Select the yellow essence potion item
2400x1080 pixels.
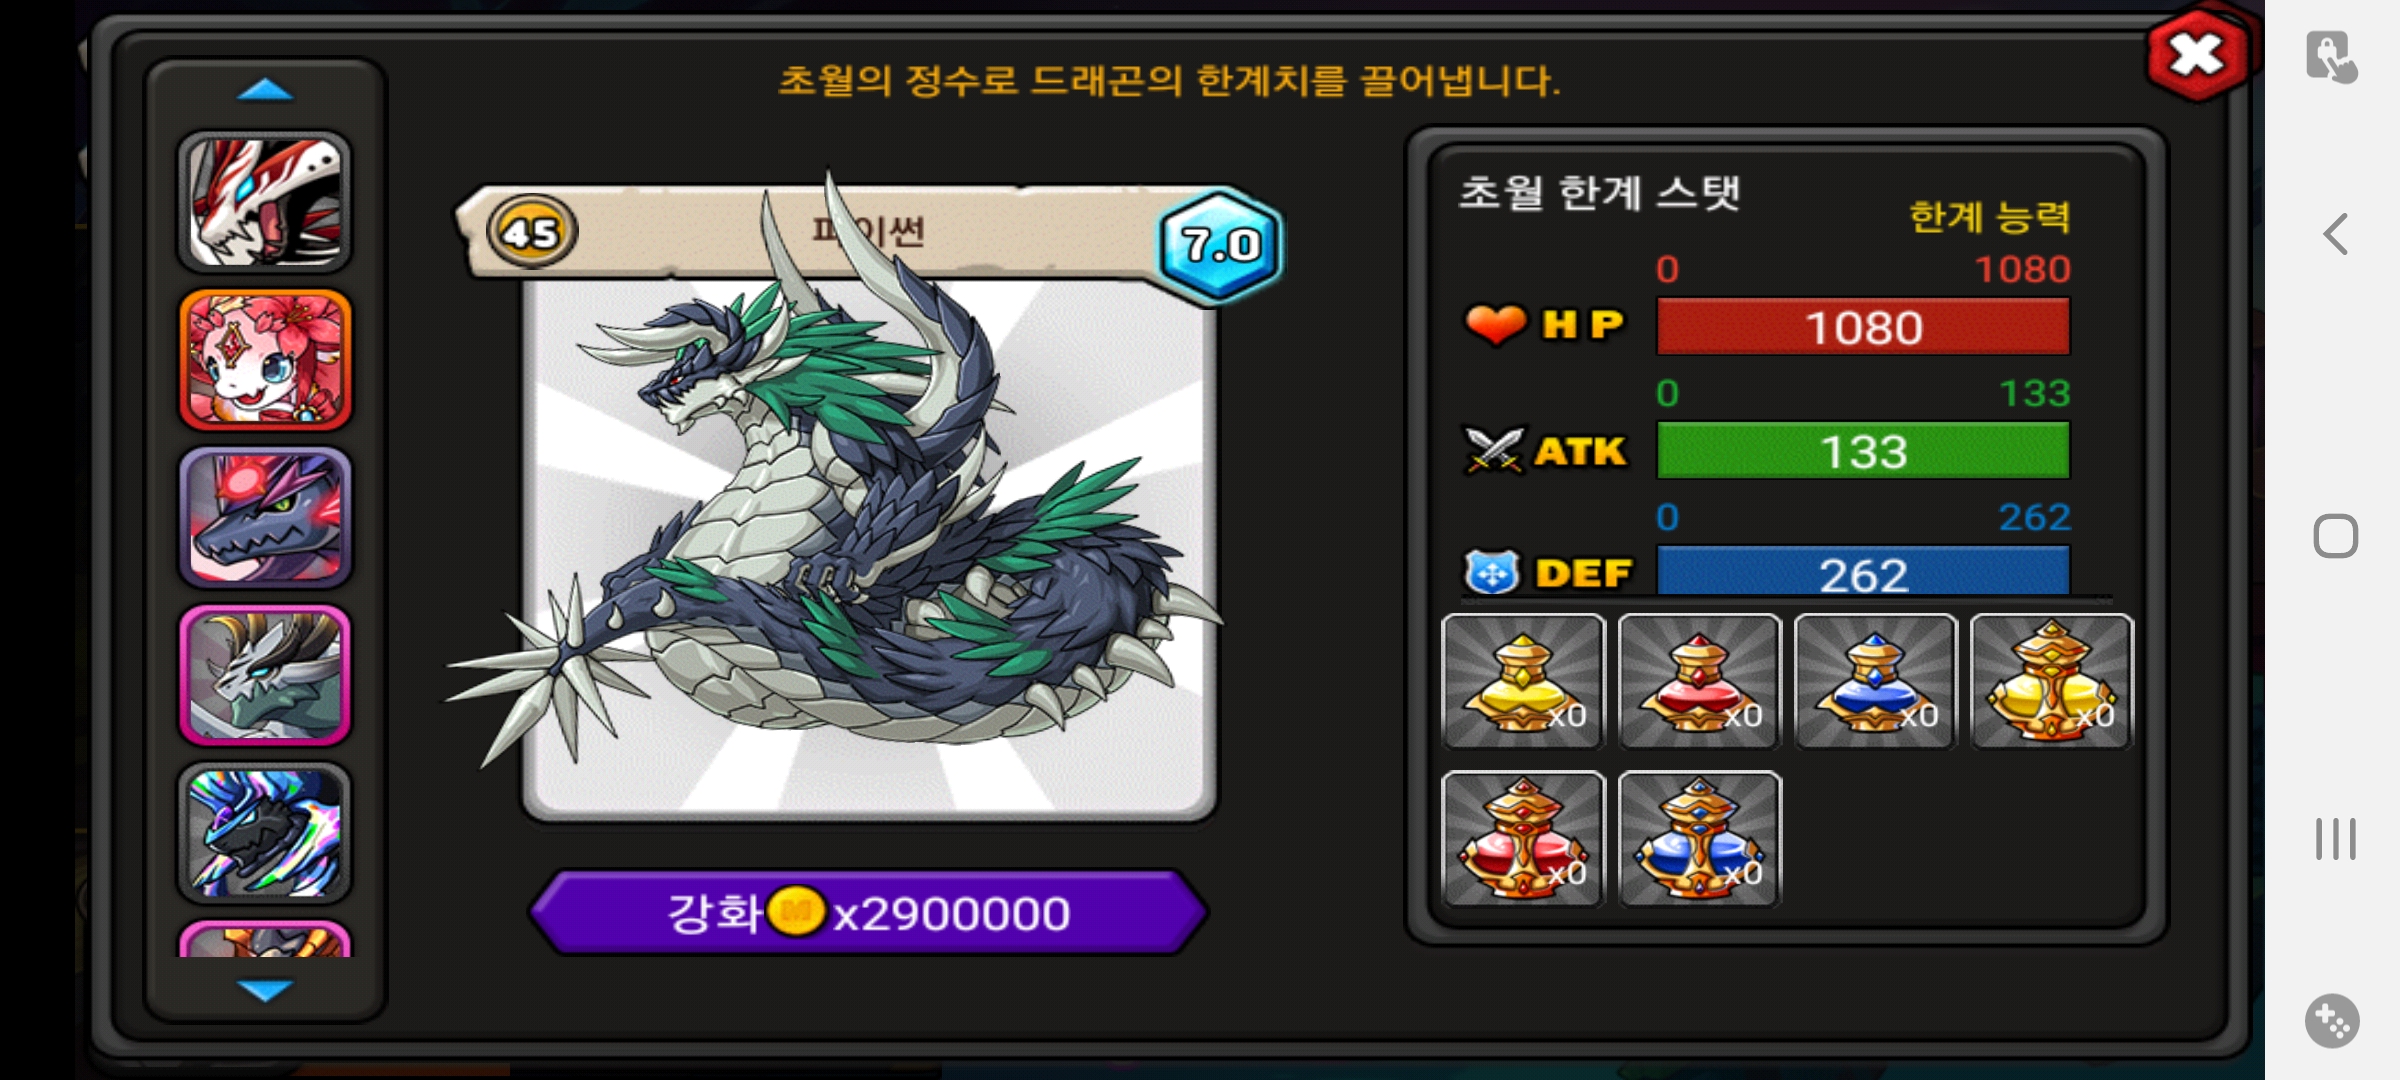coord(1523,681)
